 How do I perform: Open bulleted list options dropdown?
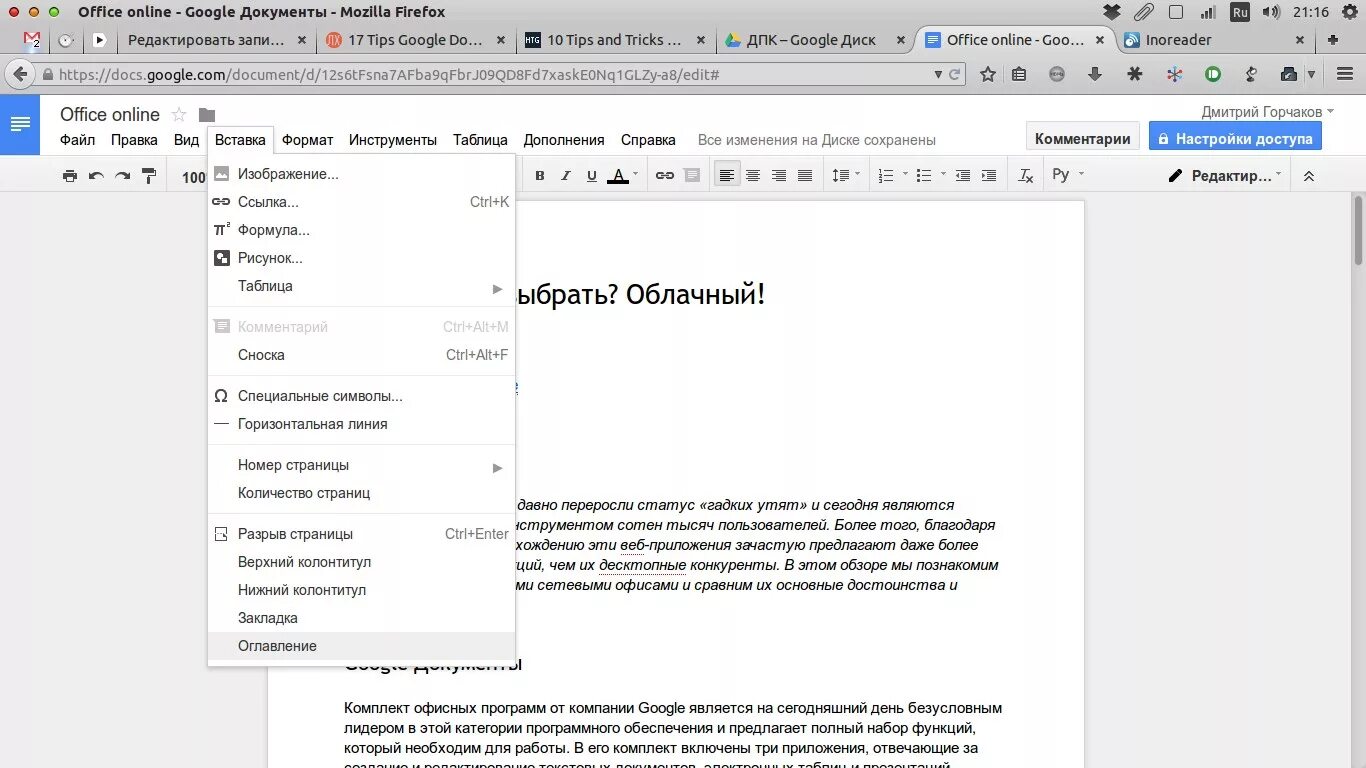pos(944,175)
